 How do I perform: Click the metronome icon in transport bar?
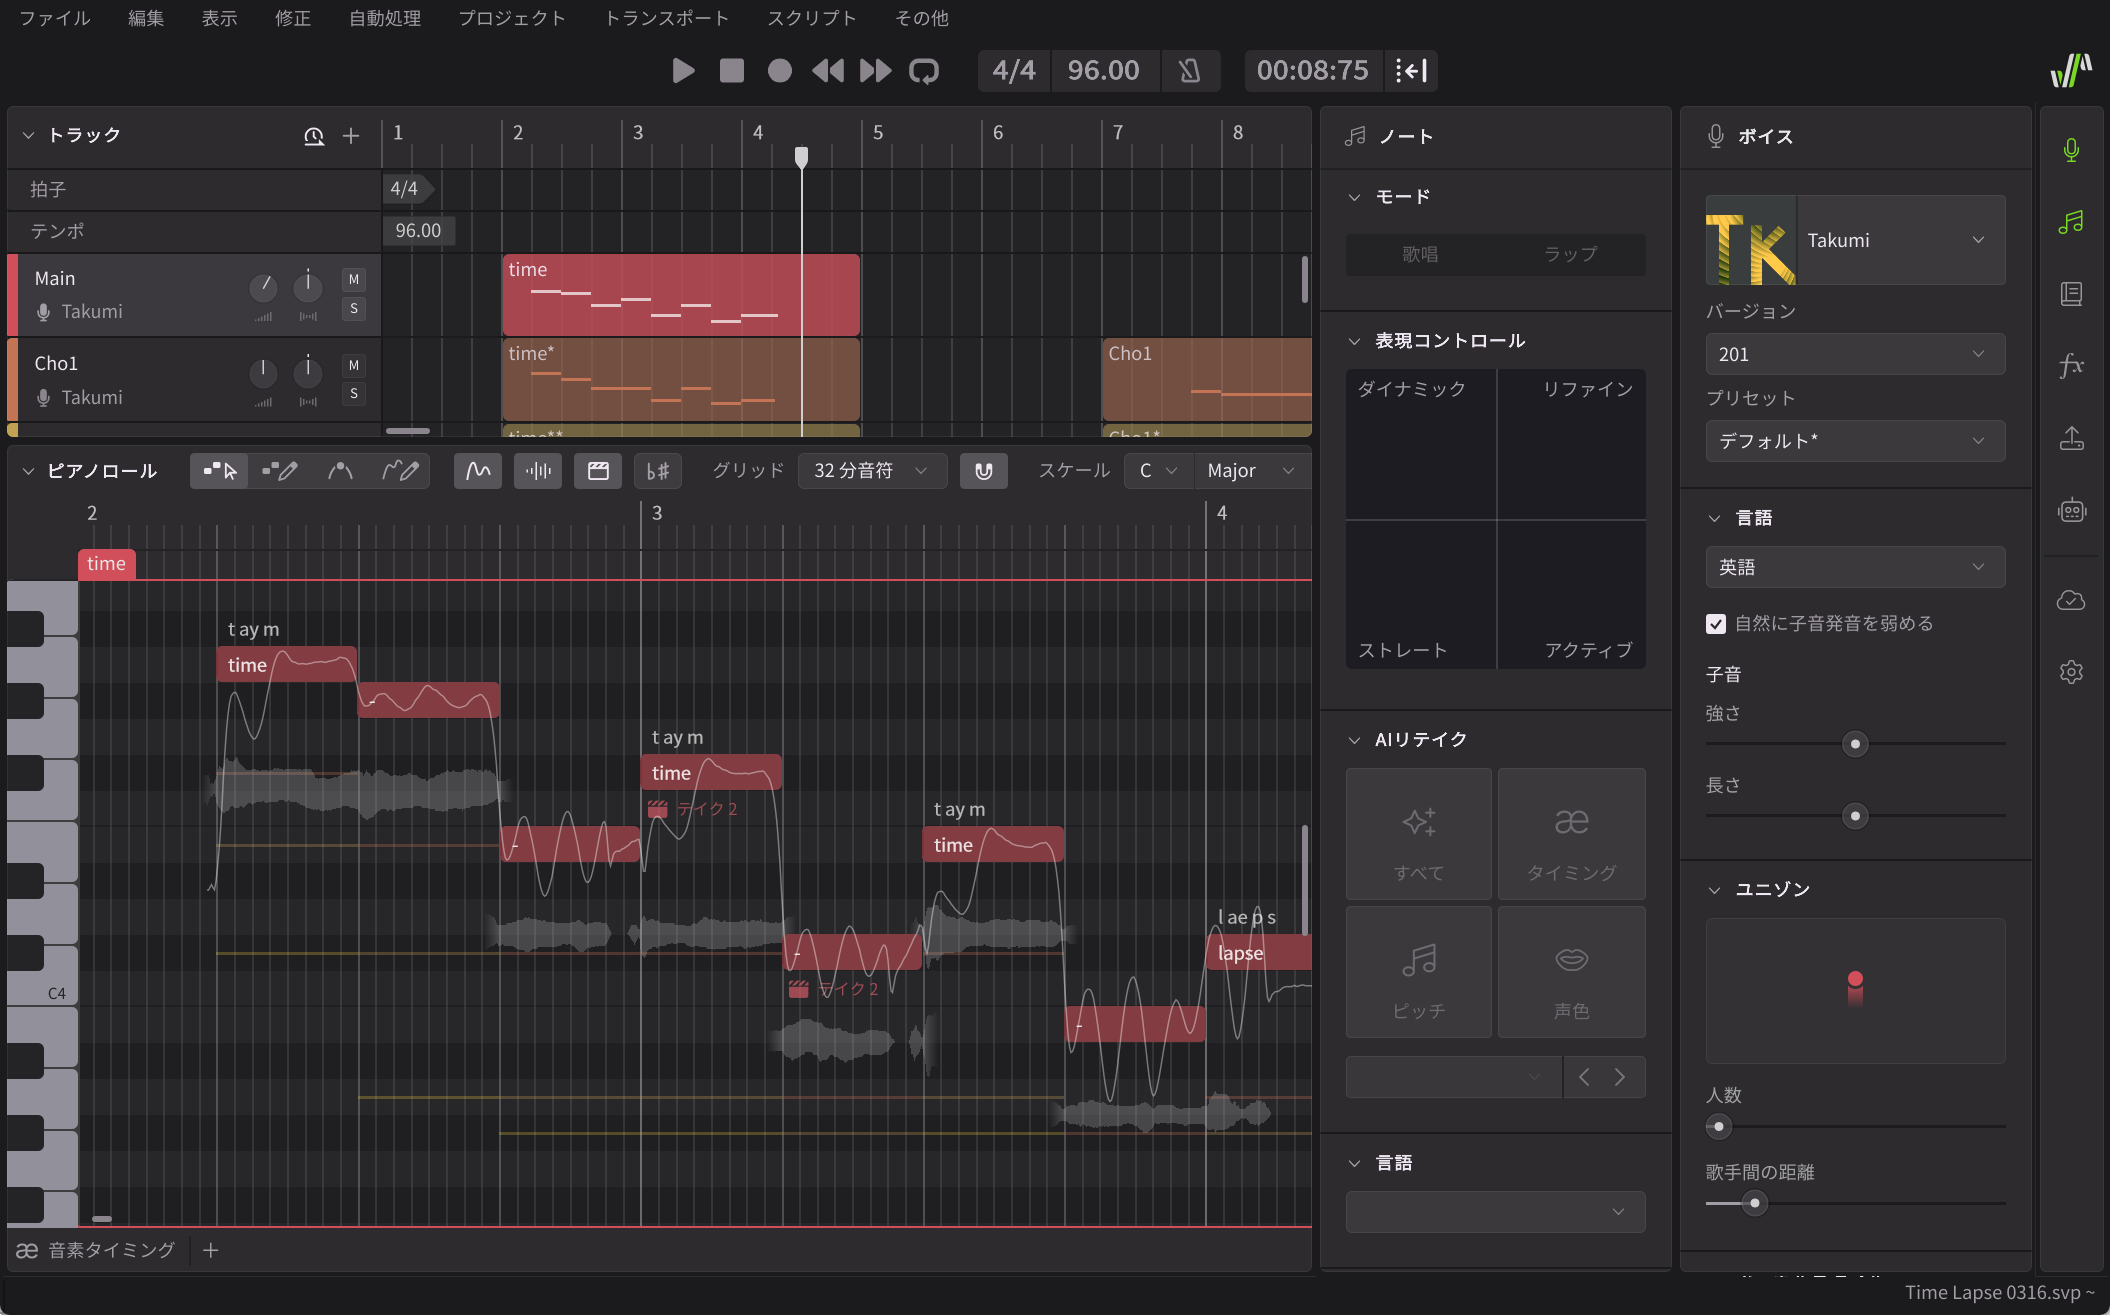(1189, 71)
